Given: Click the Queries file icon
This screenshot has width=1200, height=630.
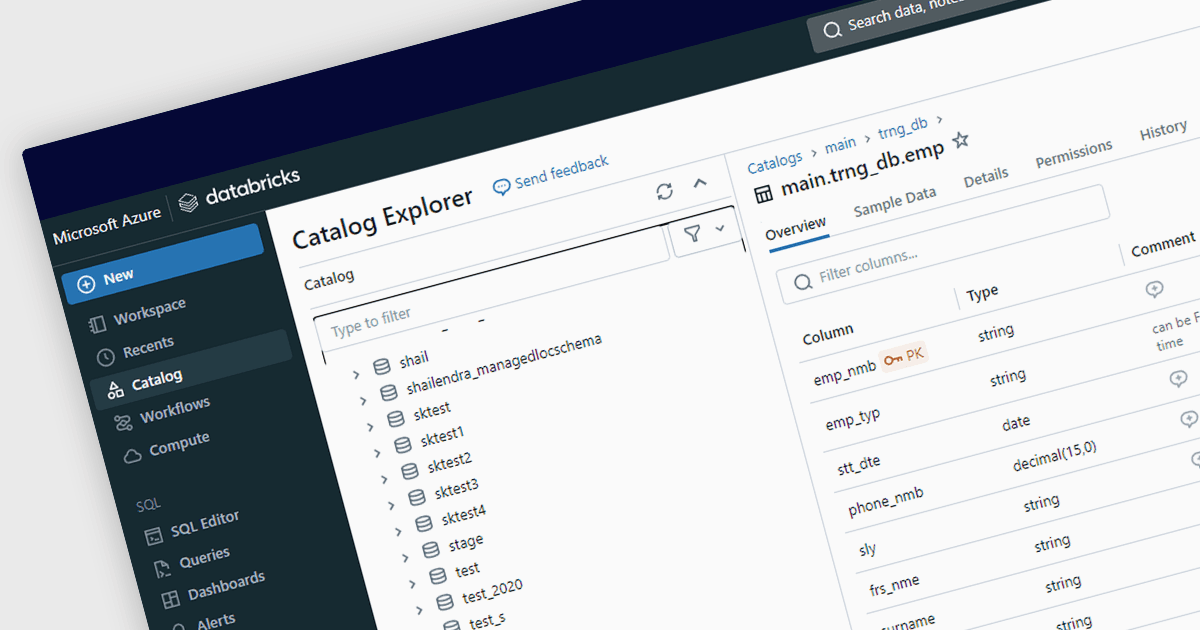Looking at the screenshot, I should tap(162, 569).
